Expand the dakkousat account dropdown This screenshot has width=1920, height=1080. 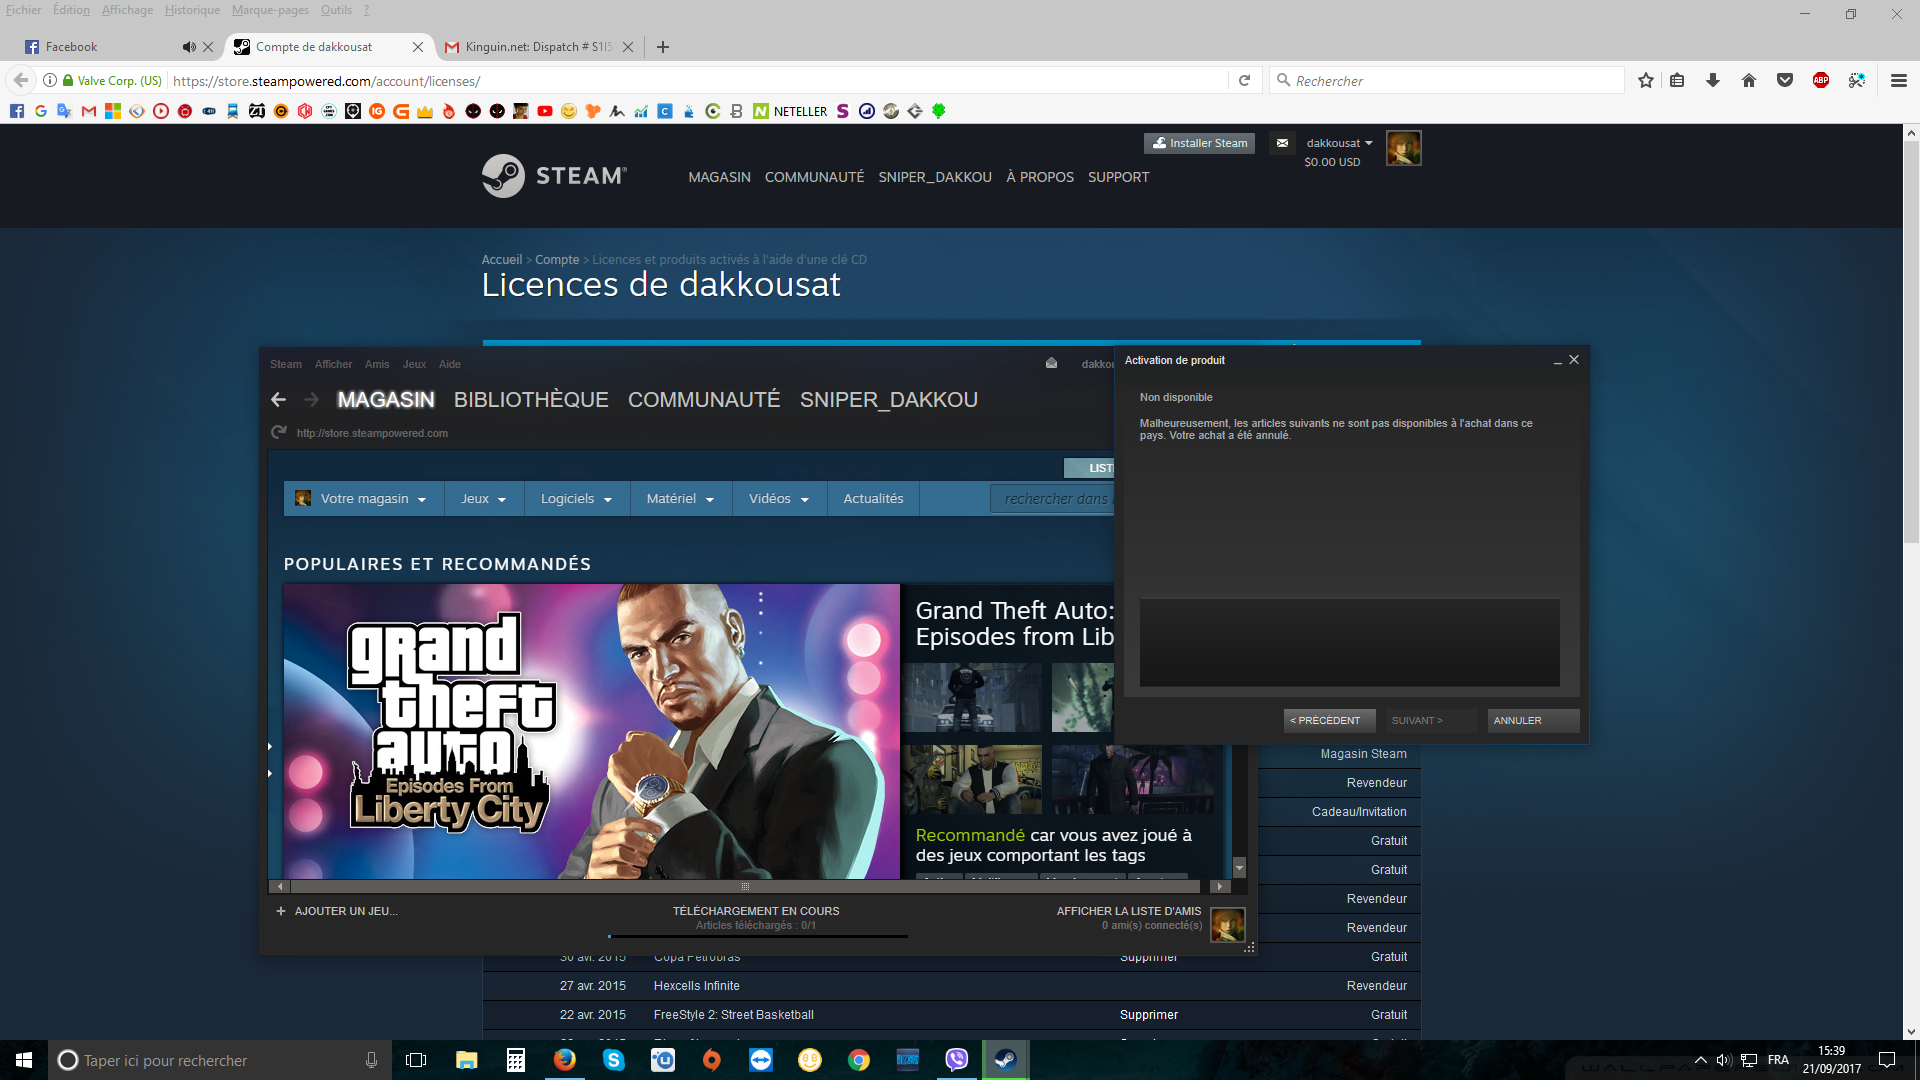pos(1340,143)
